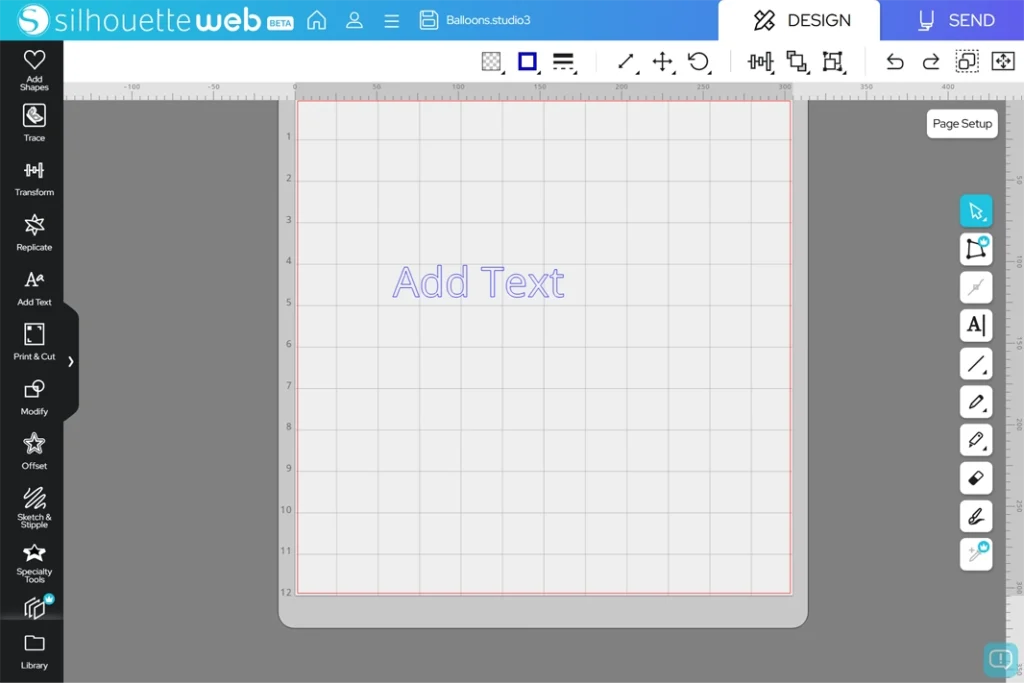This screenshot has height=683, width=1024.
Task: Open the blue line color swatch
Action: pos(527,62)
